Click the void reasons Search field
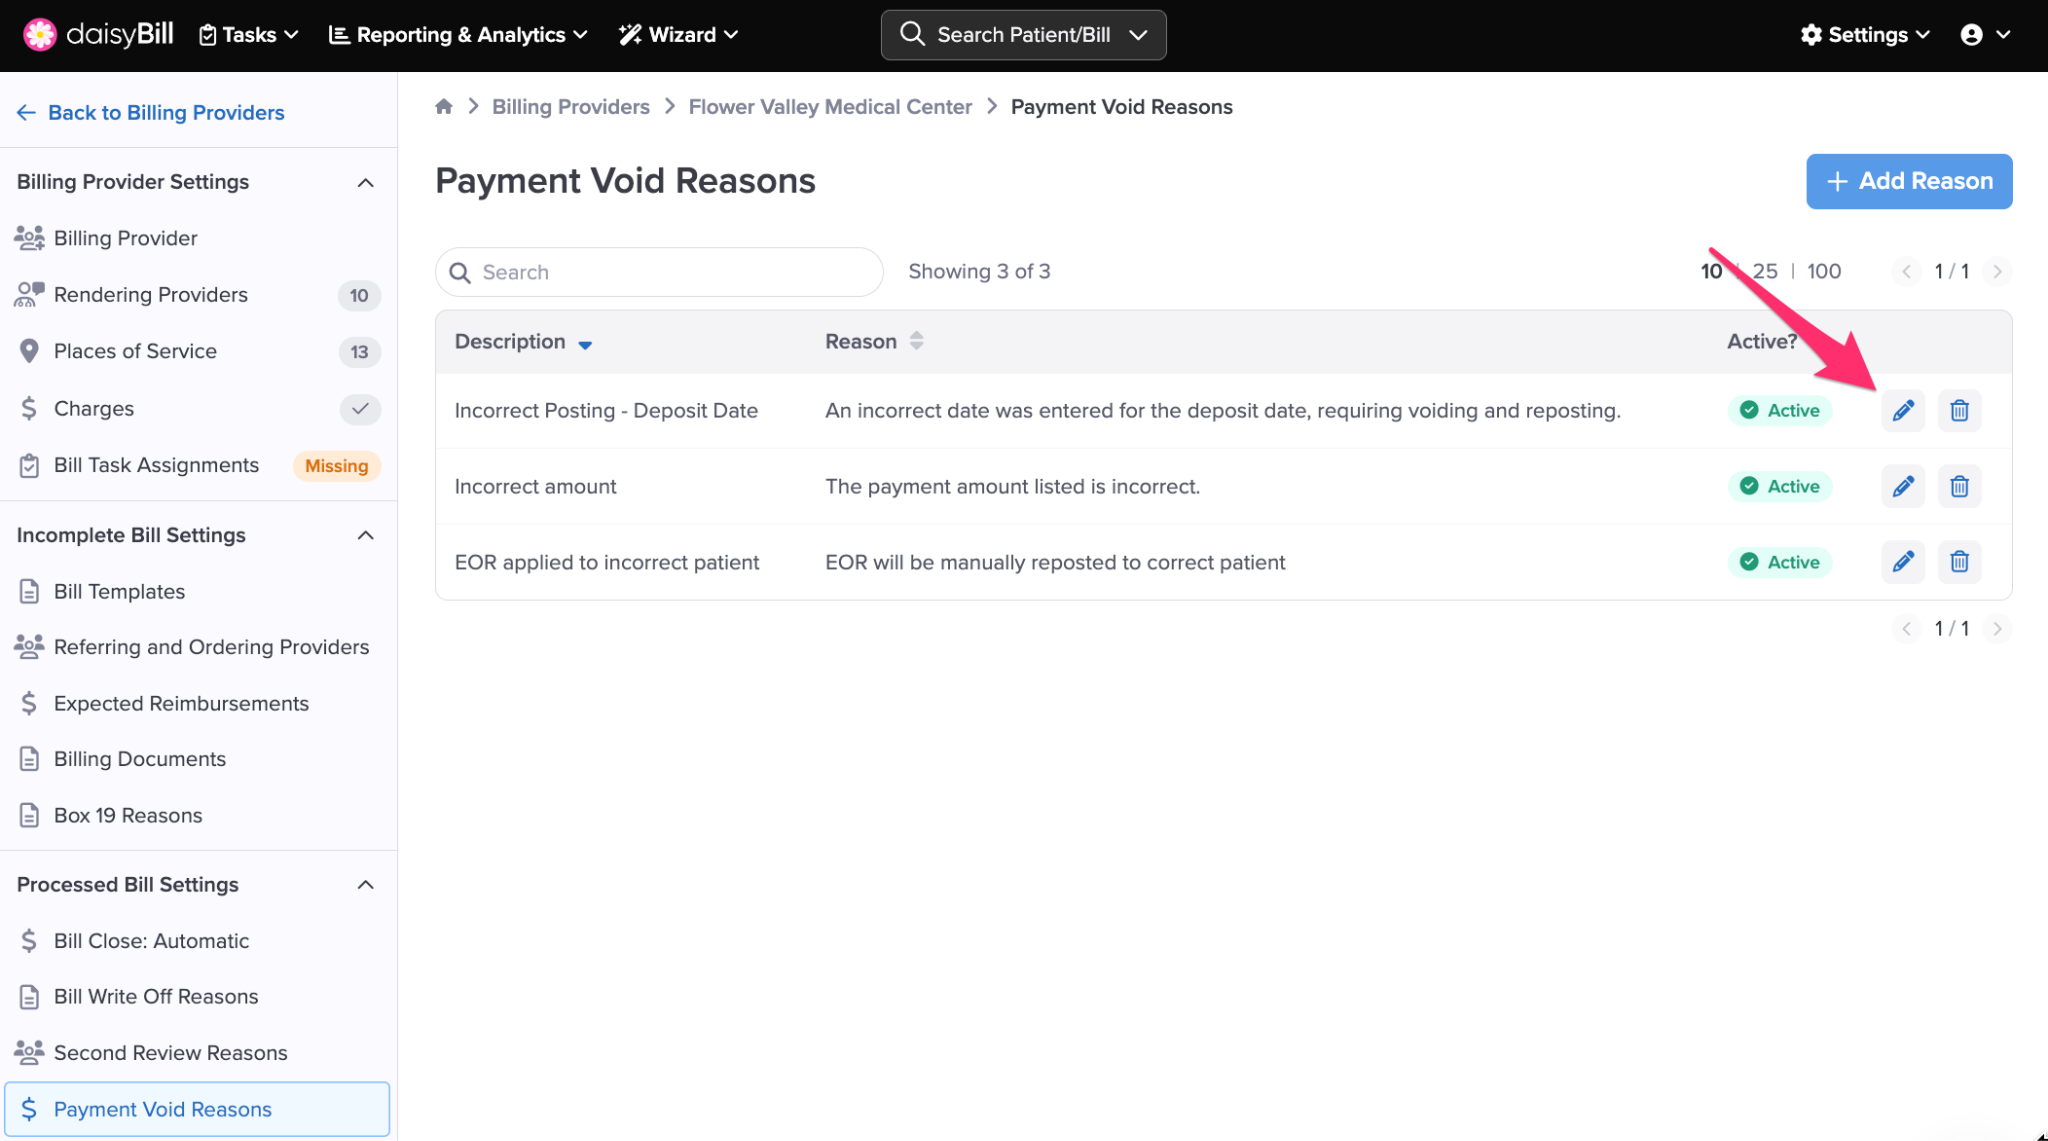 [660, 272]
